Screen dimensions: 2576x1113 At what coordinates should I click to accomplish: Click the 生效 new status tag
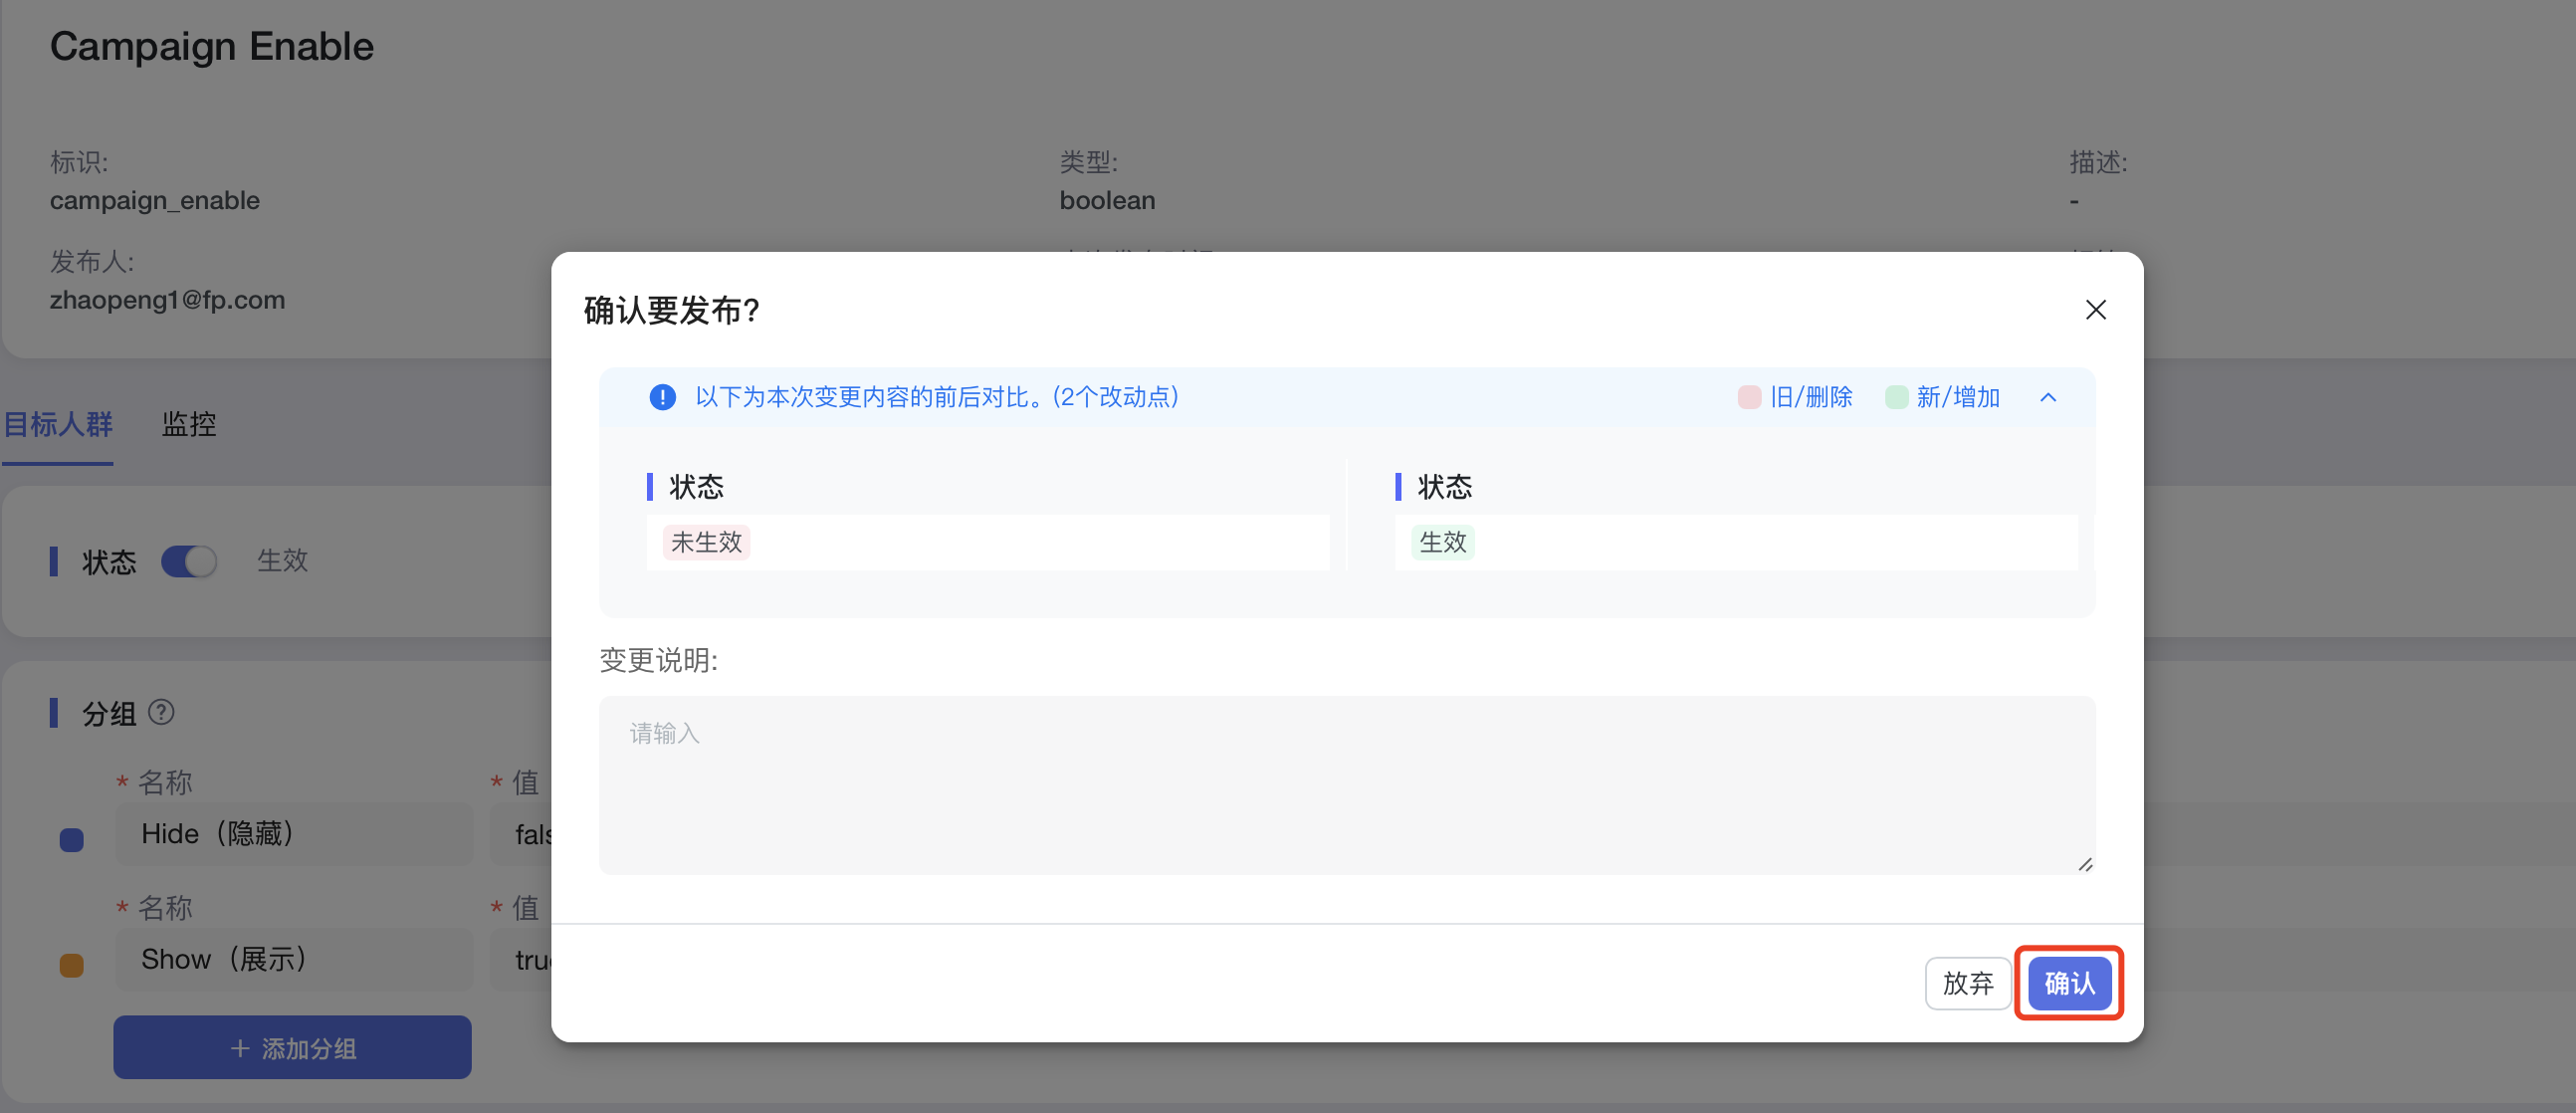(1442, 542)
